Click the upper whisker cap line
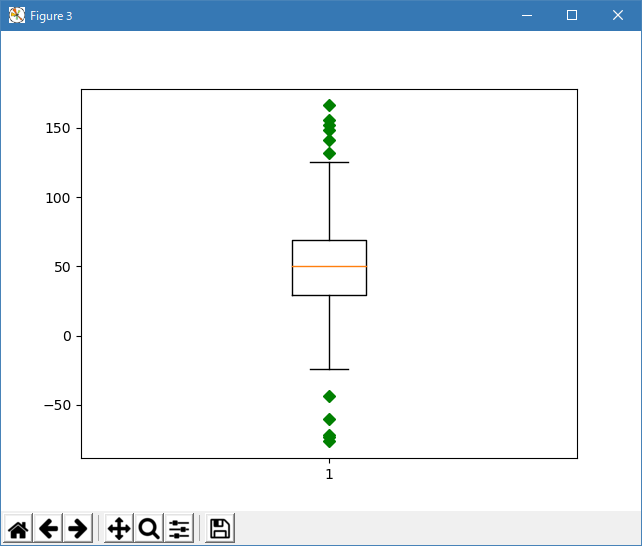The image size is (642, 546). tap(329, 162)
